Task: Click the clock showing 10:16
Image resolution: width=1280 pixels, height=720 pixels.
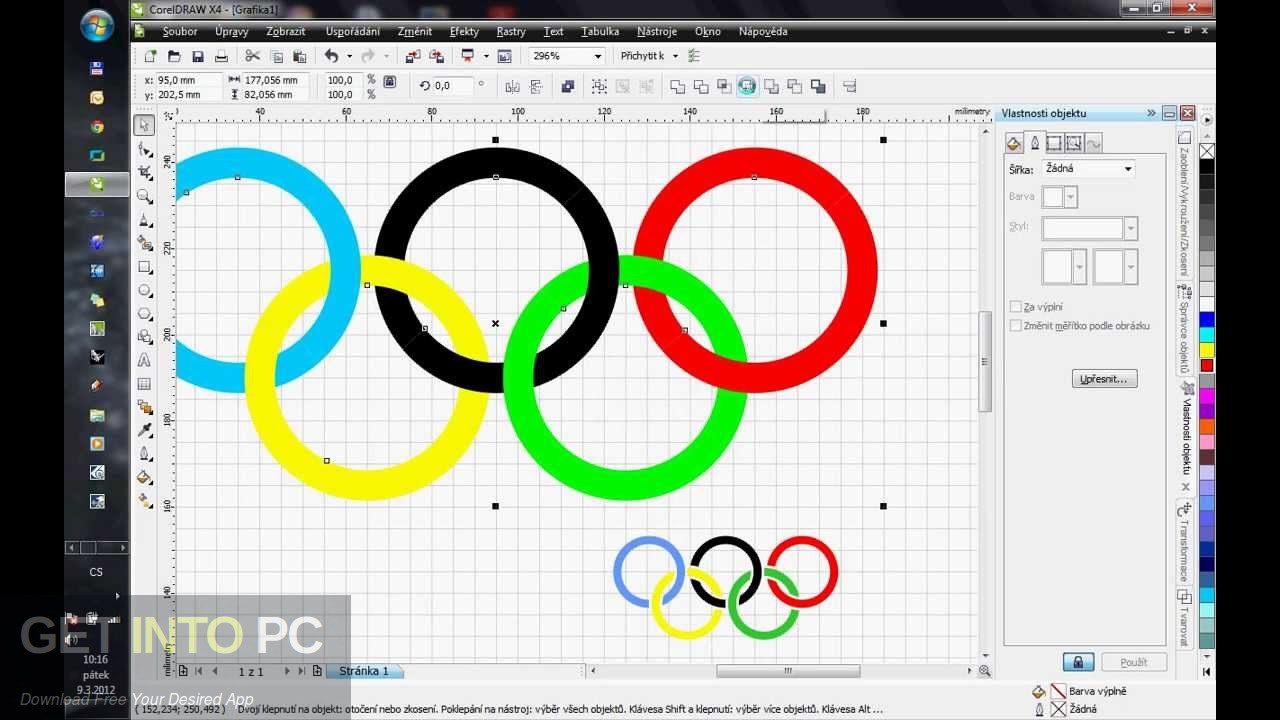Action: click(x=96, y=660)
